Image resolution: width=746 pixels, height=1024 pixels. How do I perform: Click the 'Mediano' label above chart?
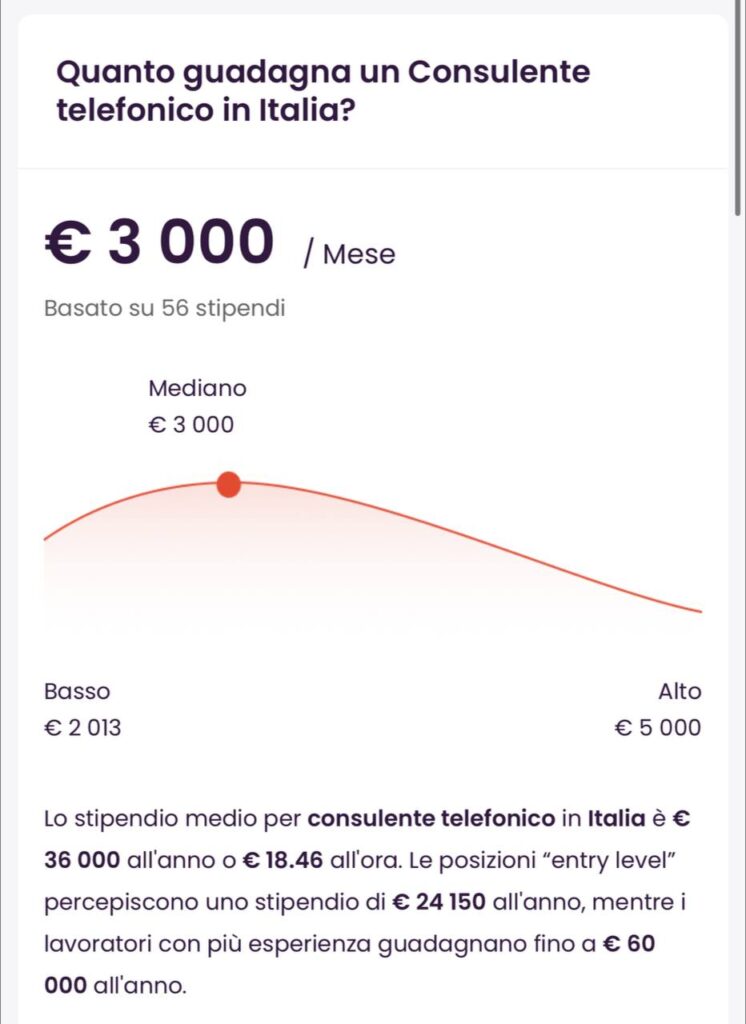click(197, 388)
